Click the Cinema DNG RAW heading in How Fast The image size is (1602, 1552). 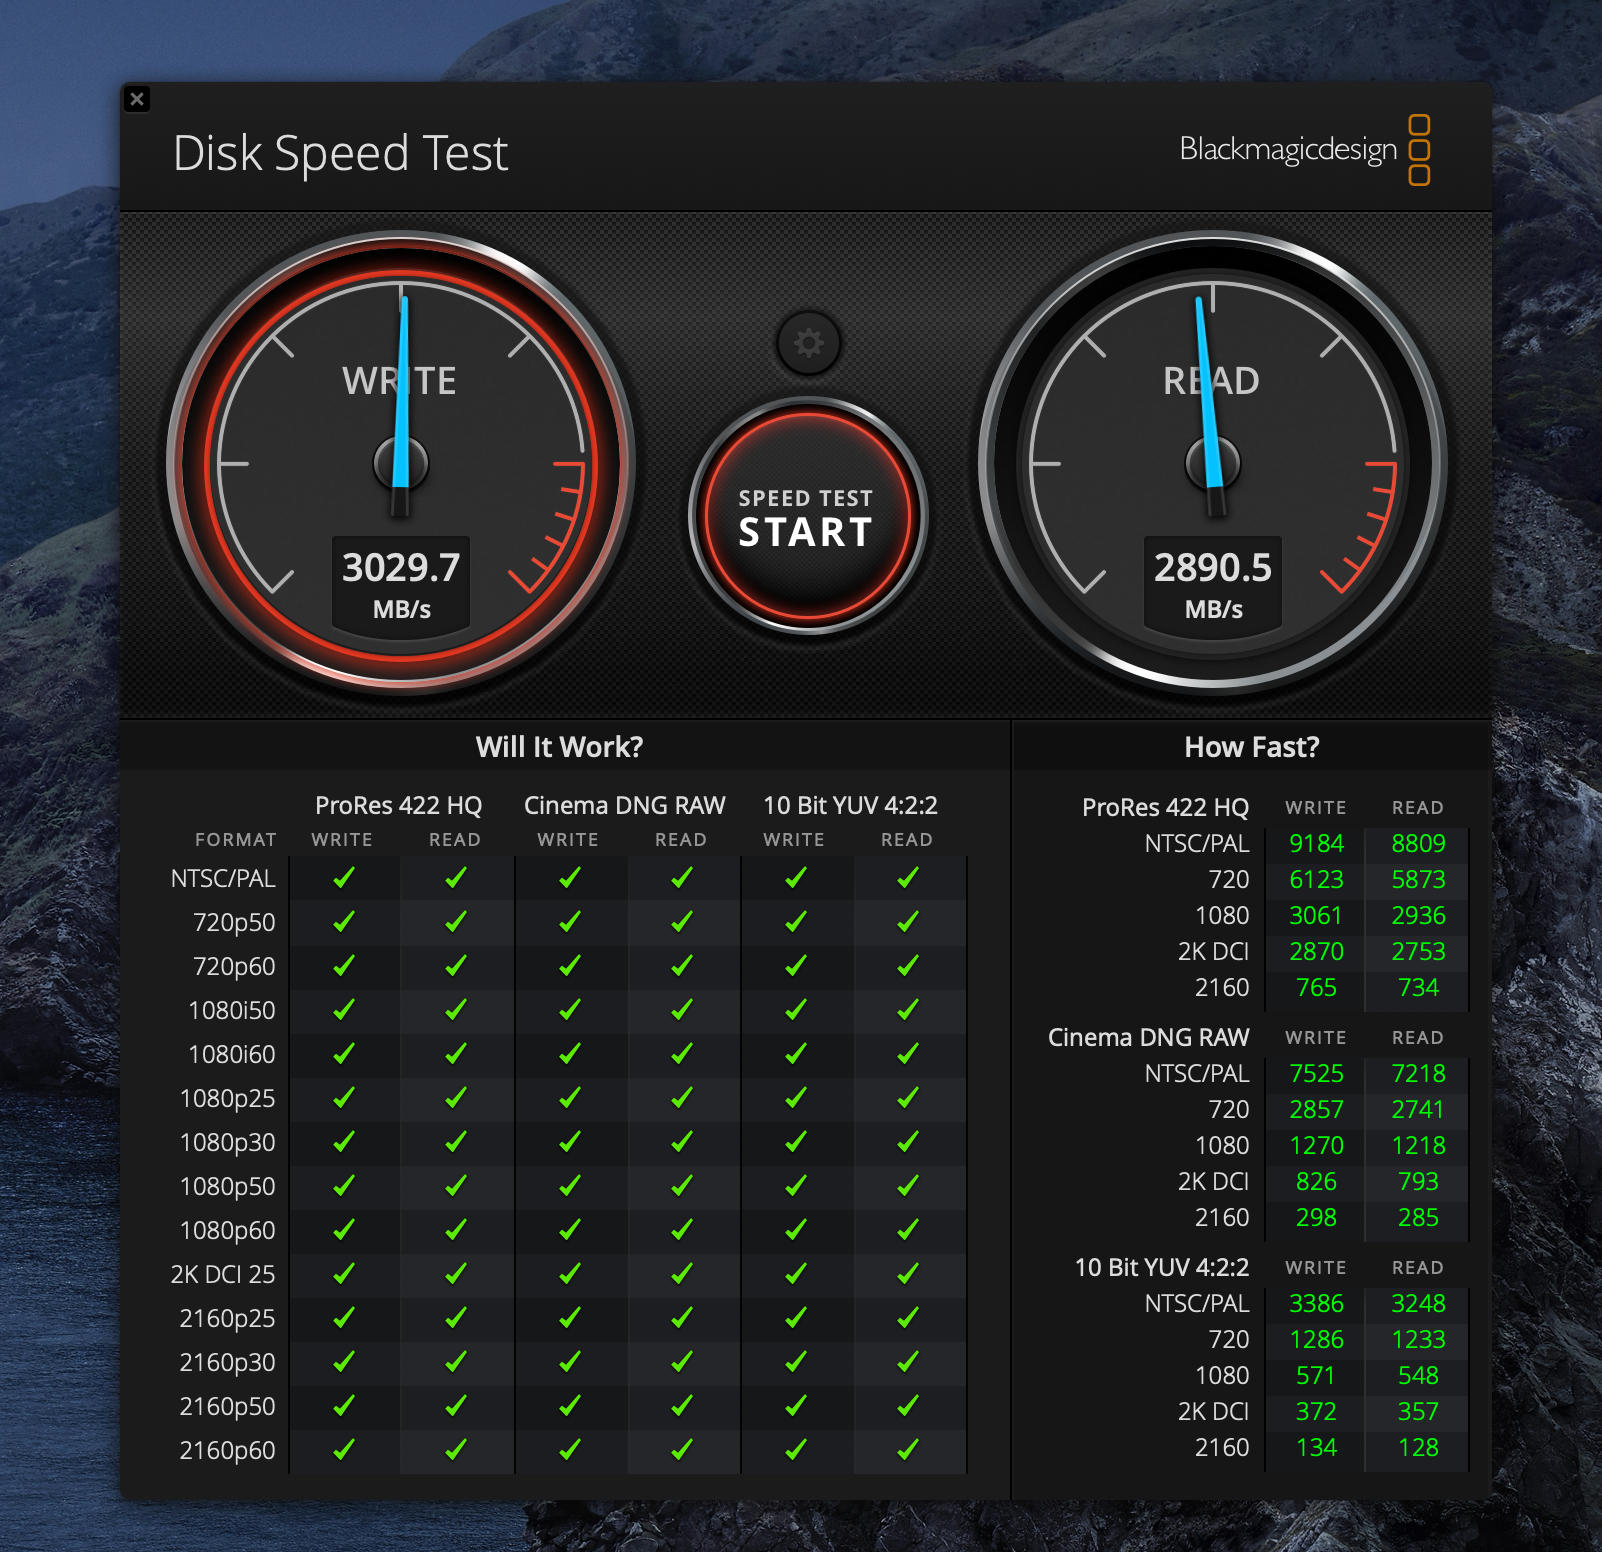pos(1148,1038)
